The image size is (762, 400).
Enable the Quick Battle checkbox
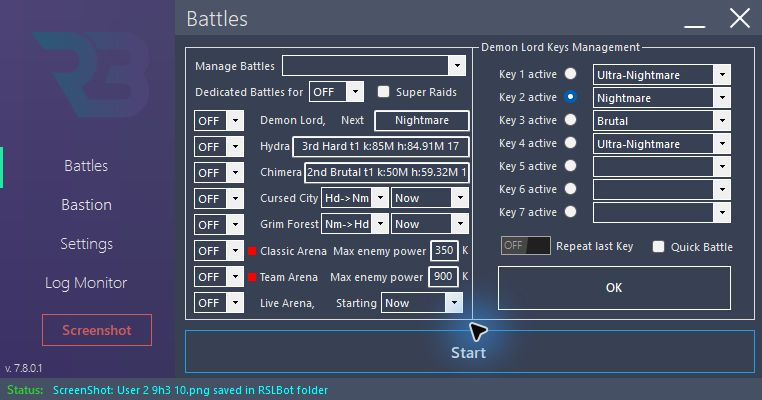click(x=658, y=246)
